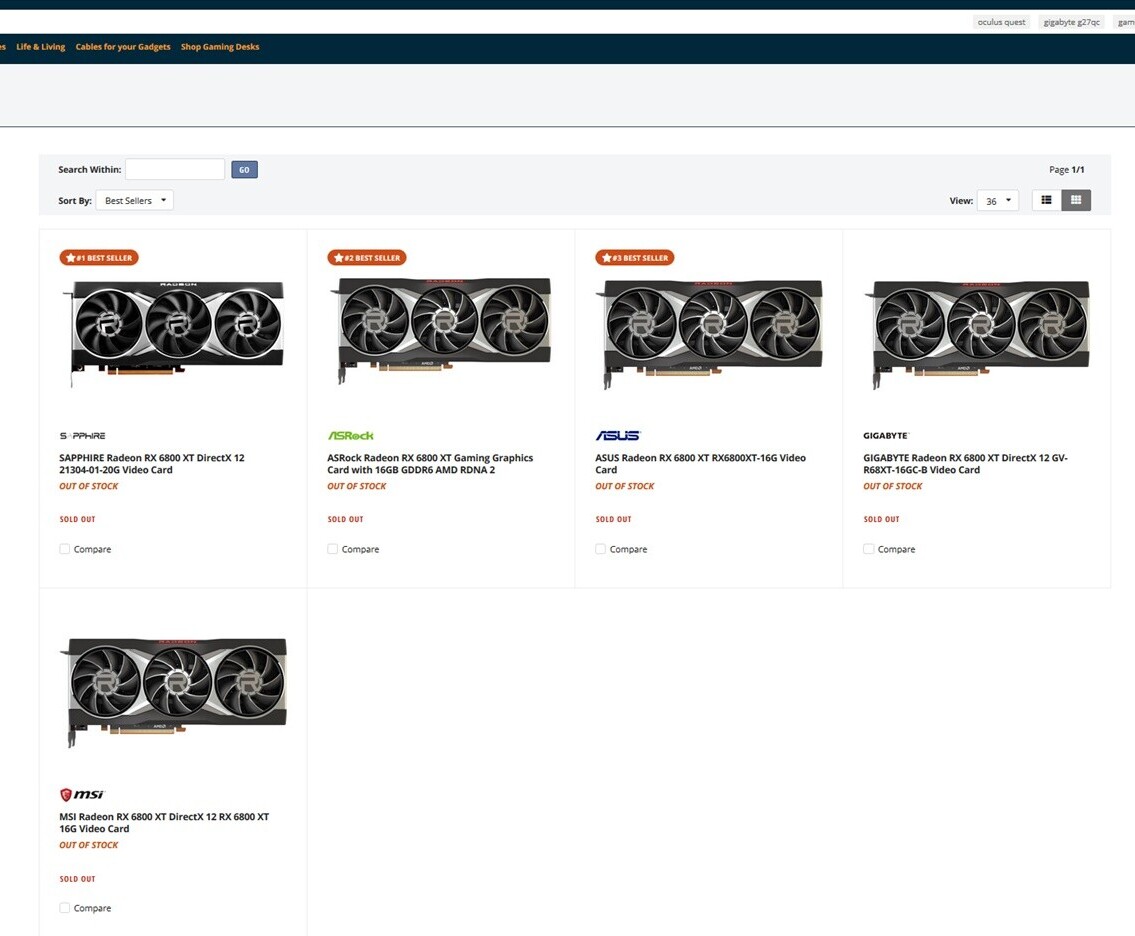Open Shop Gaming Desks menu item
1135x936 pixels.
[x=220, y=47]
